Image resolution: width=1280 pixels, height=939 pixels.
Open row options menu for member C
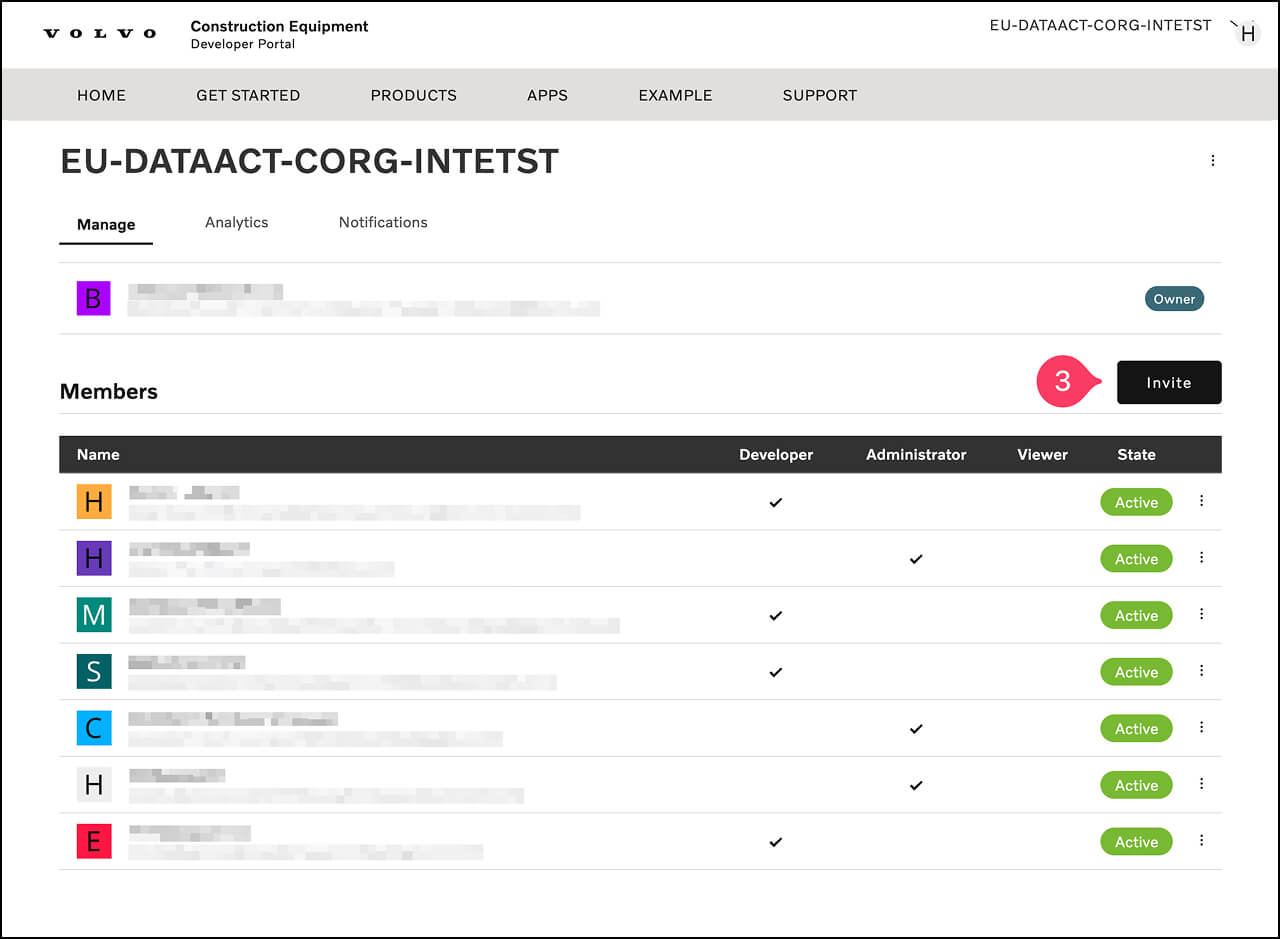[x=1201, y=727]
